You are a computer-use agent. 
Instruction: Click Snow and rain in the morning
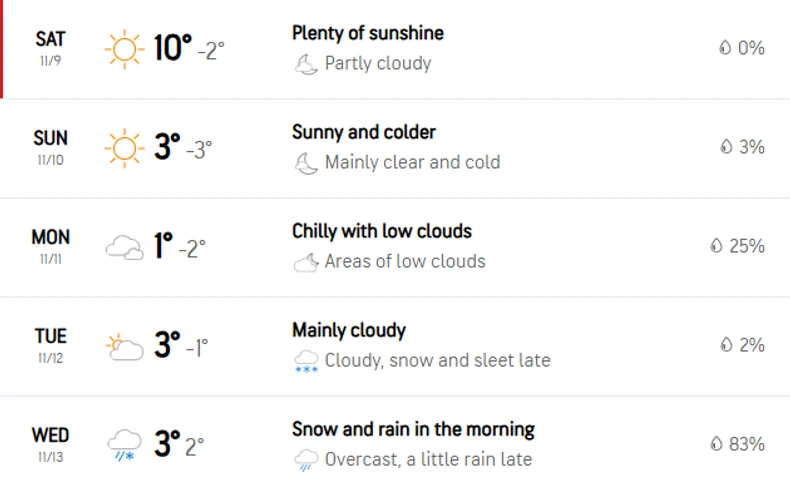coord(413,429)
